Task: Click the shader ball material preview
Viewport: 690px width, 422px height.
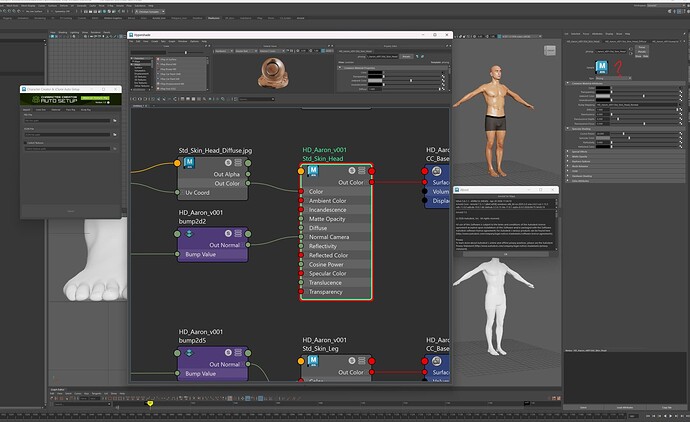Action: [273, 72]
